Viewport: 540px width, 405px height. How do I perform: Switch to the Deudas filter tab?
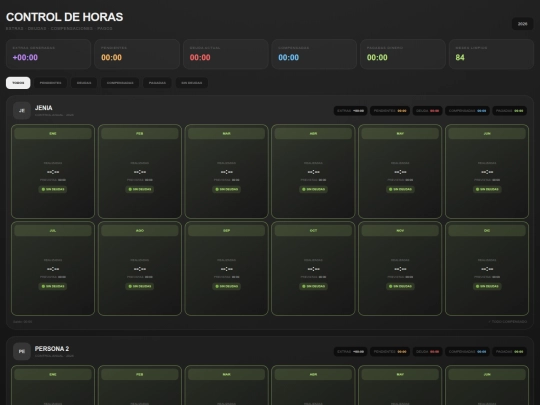84,83
